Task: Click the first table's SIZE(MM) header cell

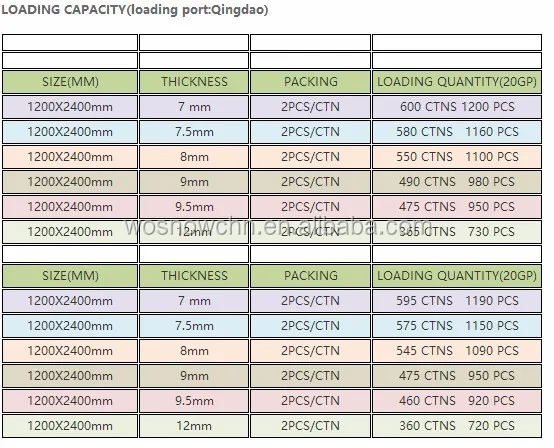Action: 70,82
